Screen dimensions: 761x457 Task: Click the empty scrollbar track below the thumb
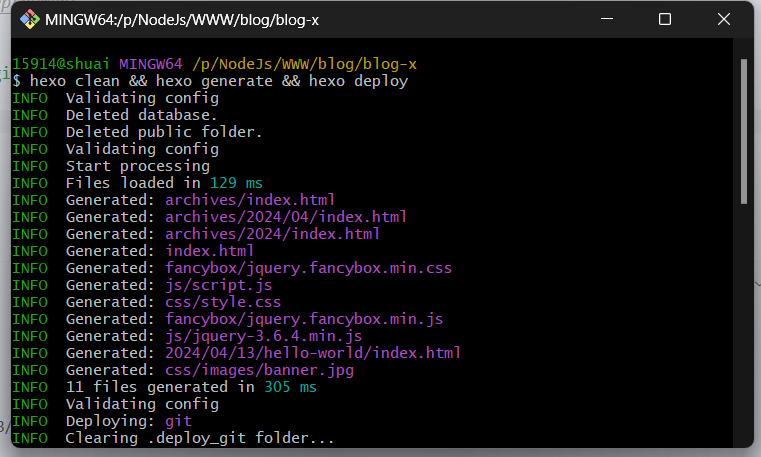(x=743, y=320)
